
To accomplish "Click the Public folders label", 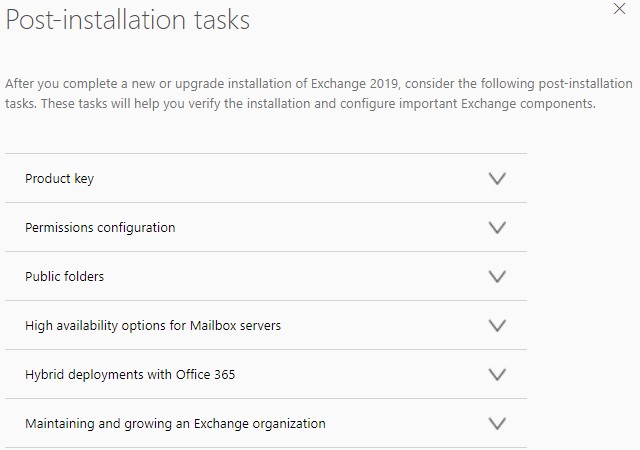I will coord(64,277).
